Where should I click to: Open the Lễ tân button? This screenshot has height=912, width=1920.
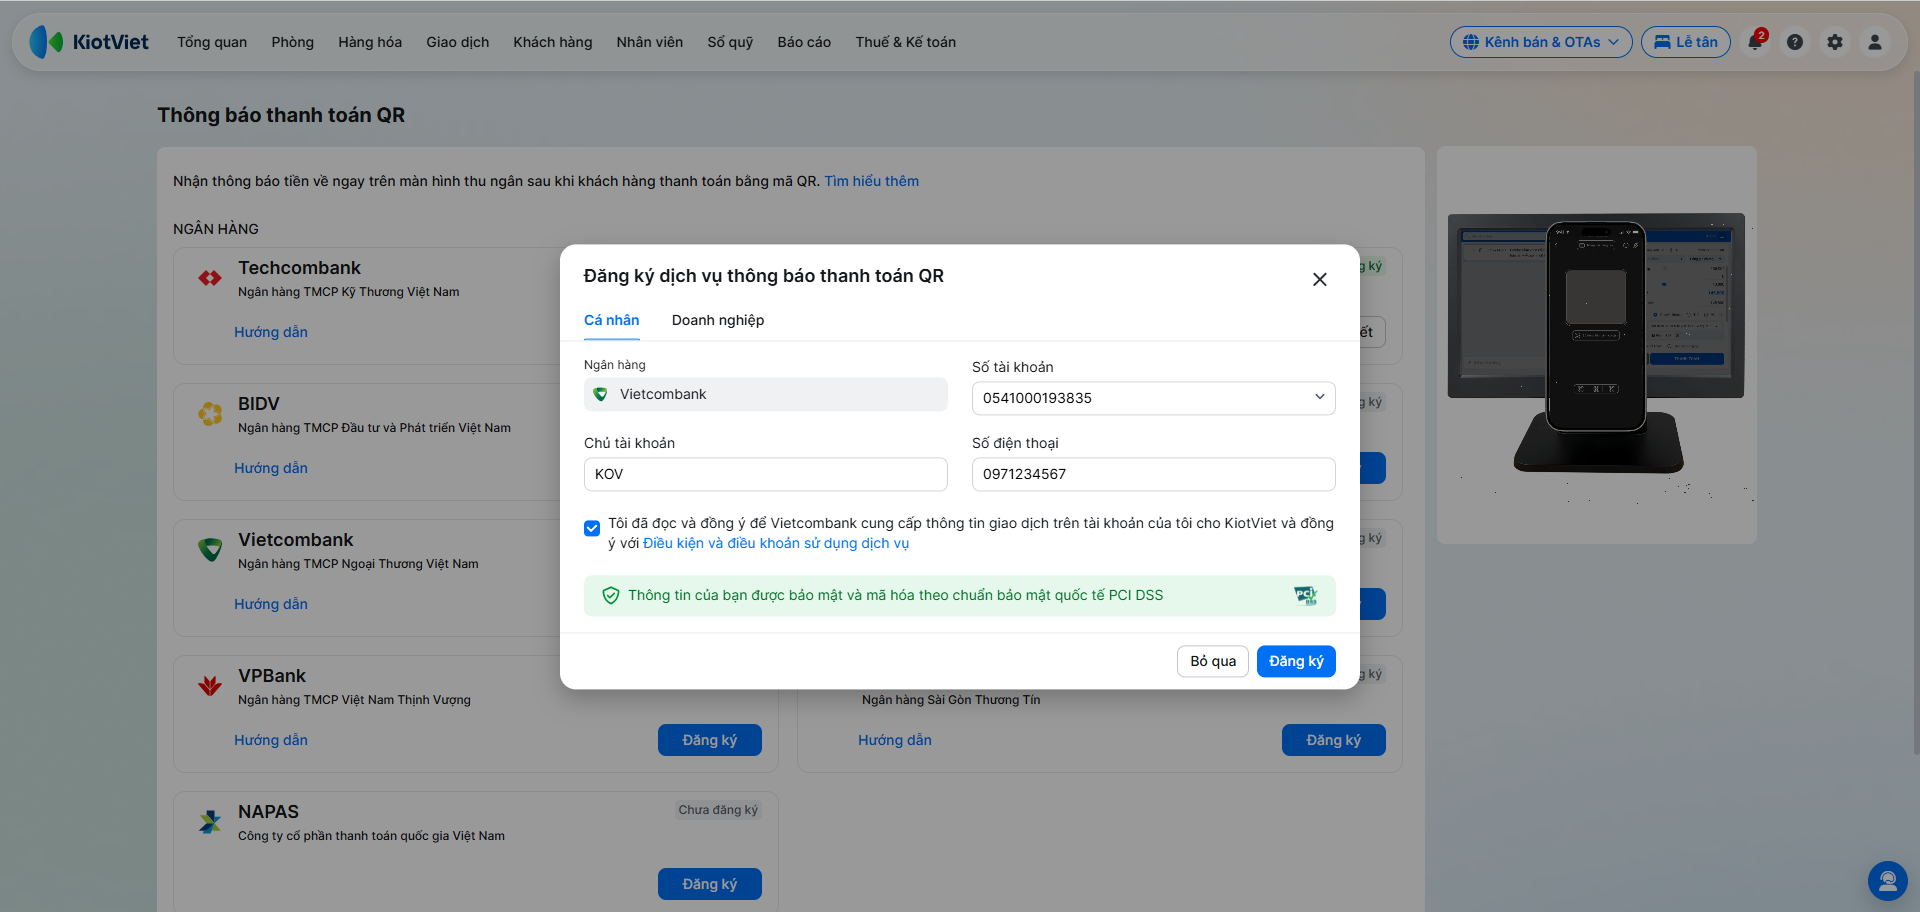click(x=1686, y=42)
